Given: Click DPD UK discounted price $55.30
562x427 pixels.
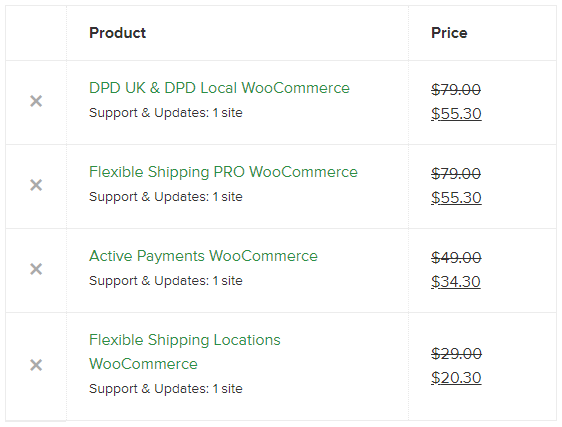Looking at the screenshot, I should click(456, 114).
